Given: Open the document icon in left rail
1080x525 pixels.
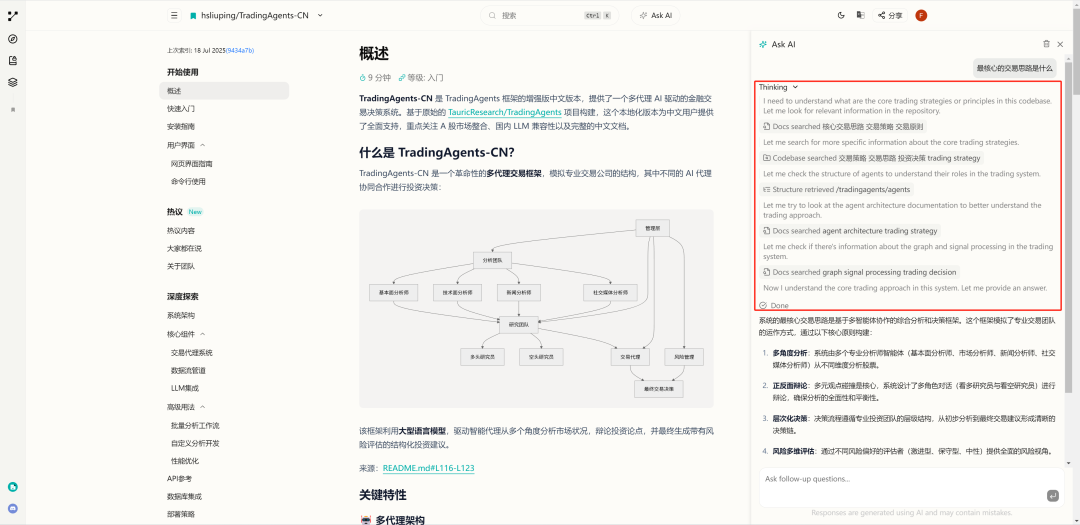Looking at the screenshot, I should pos(13,61).
